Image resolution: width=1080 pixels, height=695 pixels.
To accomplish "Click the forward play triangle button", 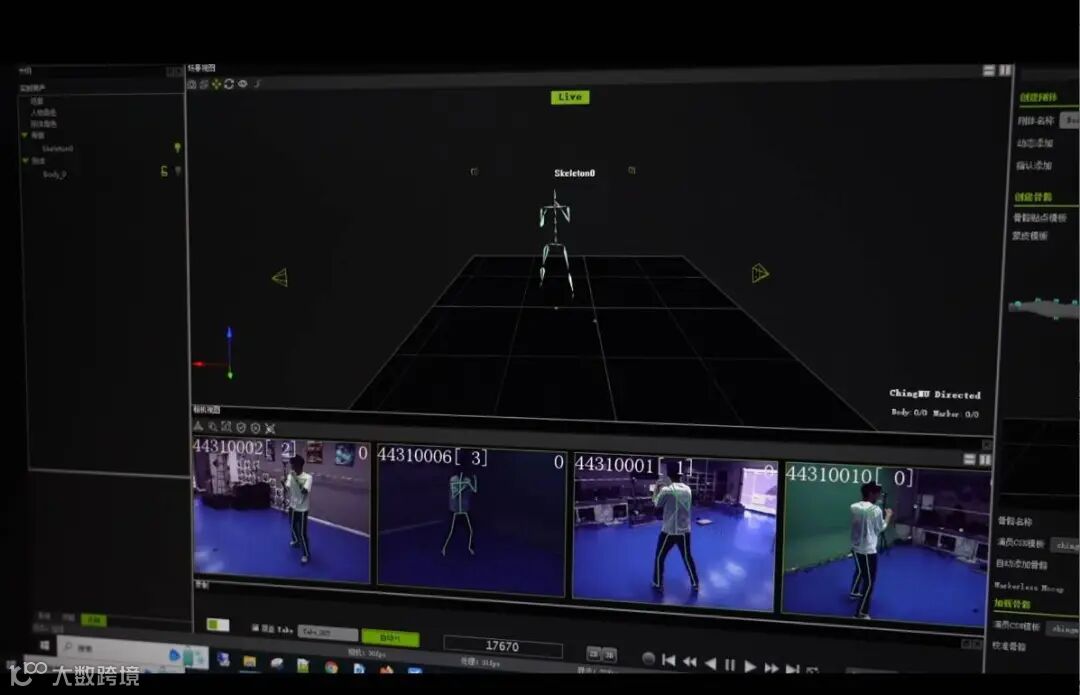I will (x=751, y=666).
